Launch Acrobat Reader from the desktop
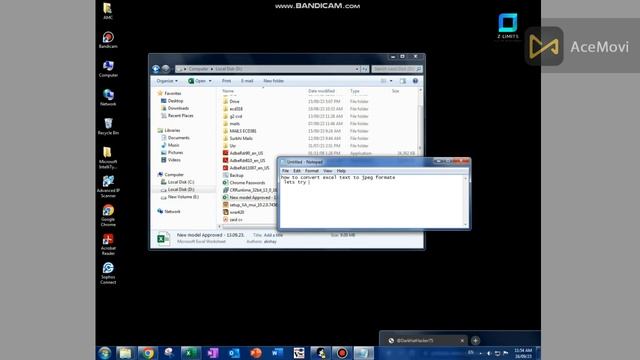640x360 pixels. (108, 244)
